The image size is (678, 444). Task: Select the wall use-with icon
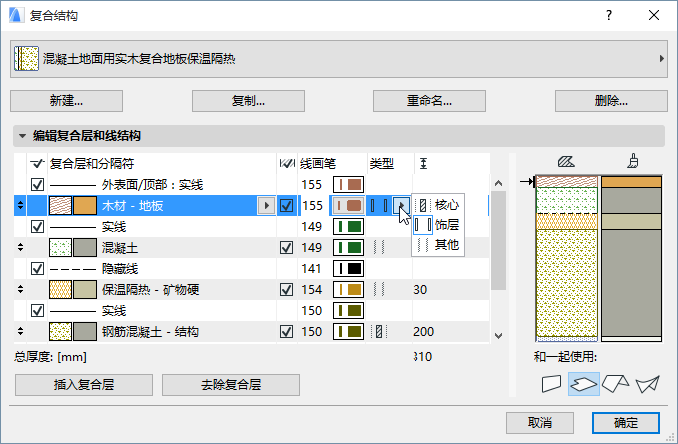click(551, 383)
